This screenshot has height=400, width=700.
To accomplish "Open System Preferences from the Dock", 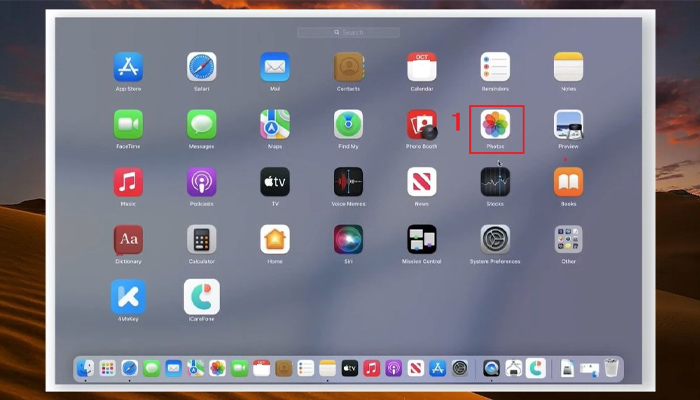I will (x=460, y=368).
